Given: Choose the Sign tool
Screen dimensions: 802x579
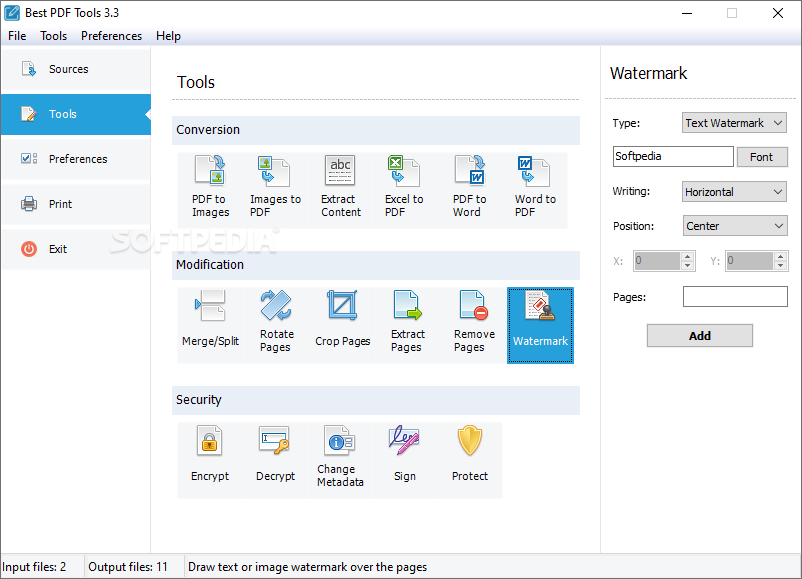Looking at the screenshot, I should pyautogui.click(x=405, y=460).
